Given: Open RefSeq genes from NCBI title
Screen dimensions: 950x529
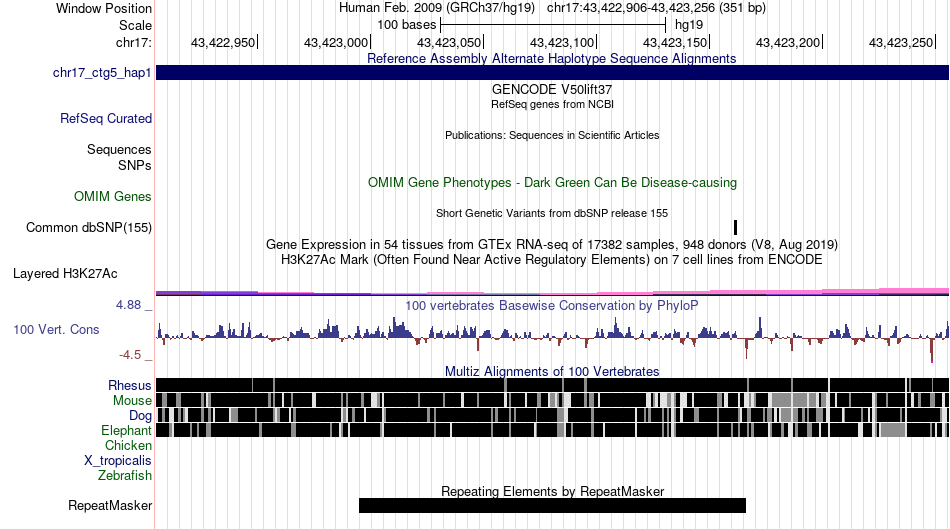Looking at the screenshot, I should 552,104.
